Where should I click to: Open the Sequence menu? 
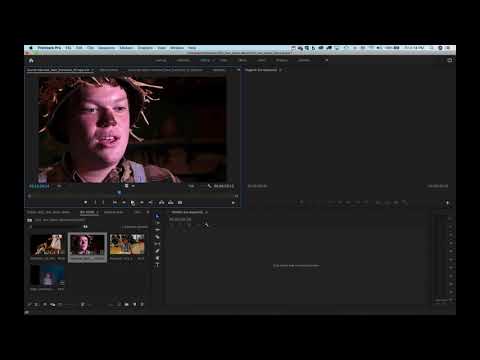106,48
